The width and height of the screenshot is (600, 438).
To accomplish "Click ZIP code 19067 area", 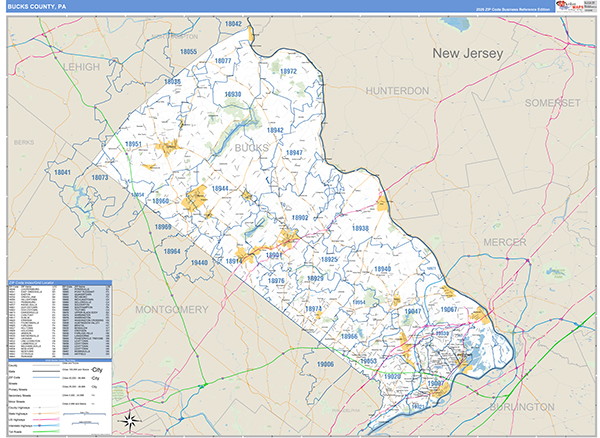I will [449, 310].
